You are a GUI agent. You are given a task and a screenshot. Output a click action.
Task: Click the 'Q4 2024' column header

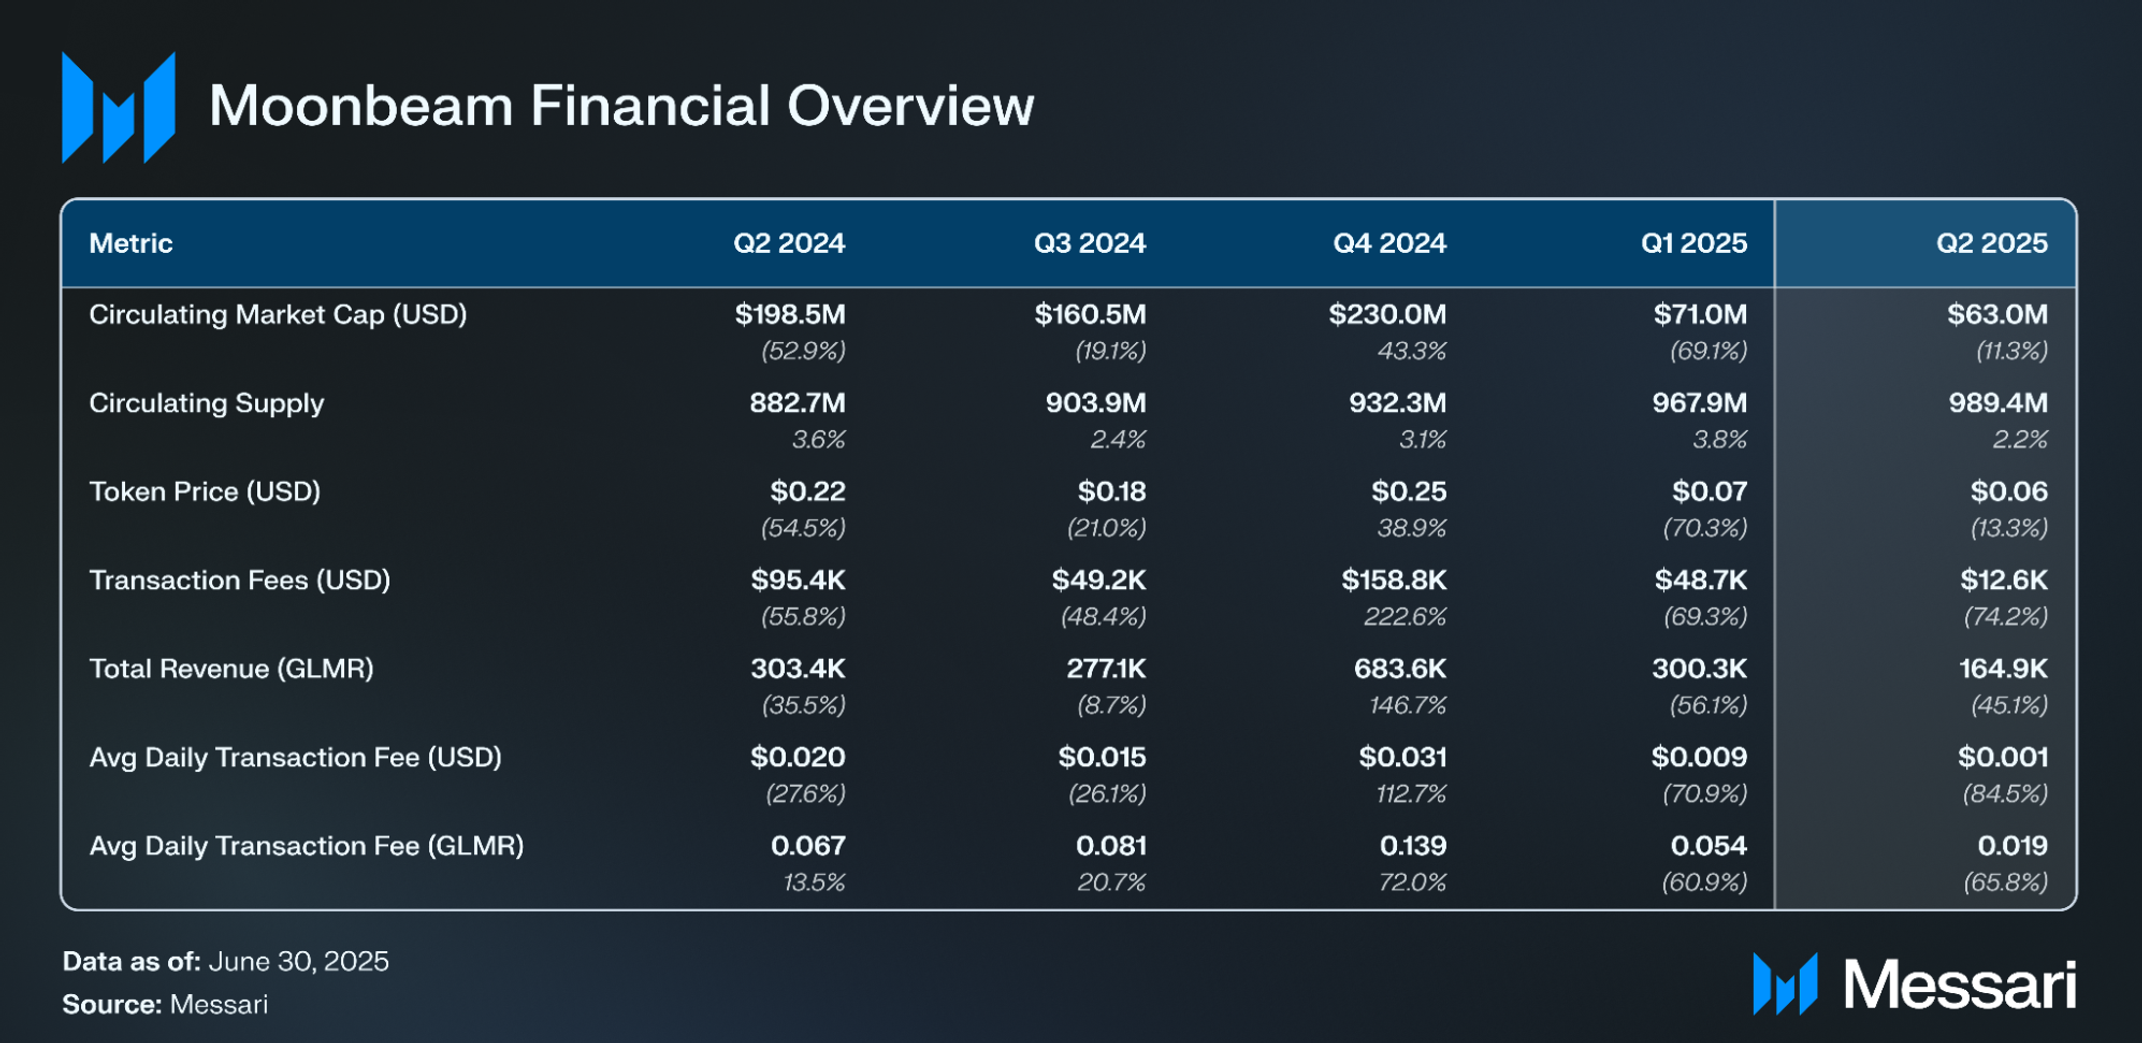coord(1390,243)
